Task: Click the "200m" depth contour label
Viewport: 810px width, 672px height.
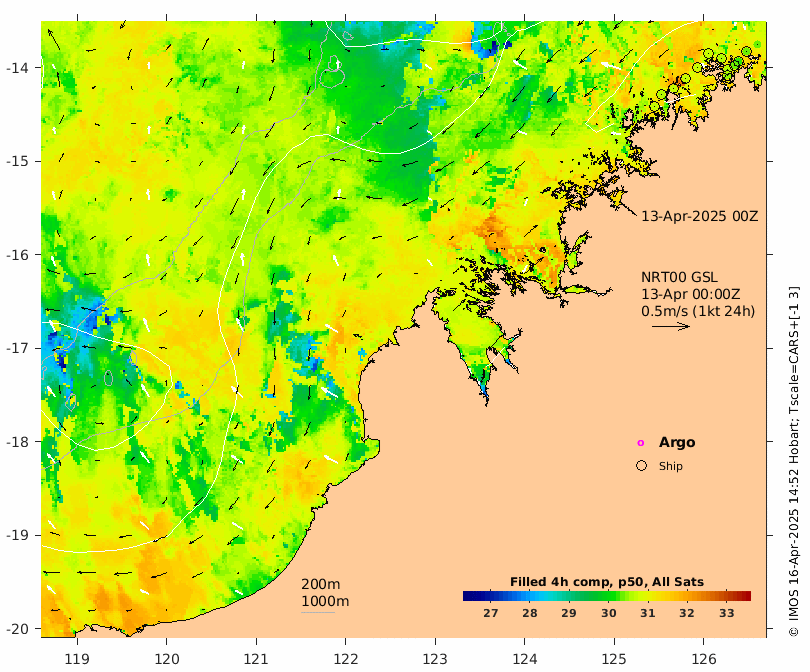Action: 321,584
